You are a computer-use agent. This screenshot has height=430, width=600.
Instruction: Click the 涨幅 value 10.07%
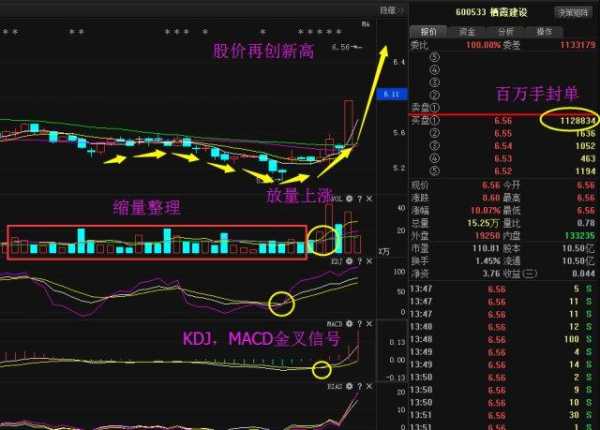pyautogui.click(x=486, y=211)
